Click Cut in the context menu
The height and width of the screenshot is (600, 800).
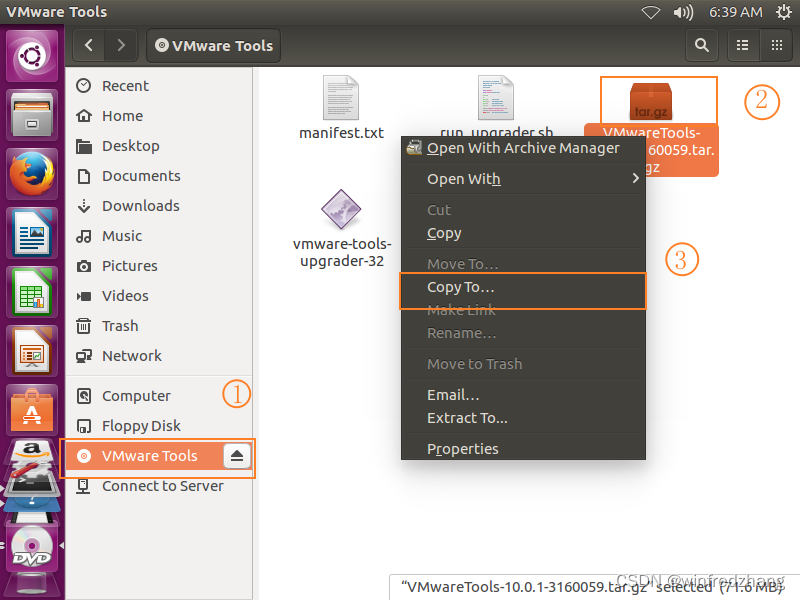tap(523, 210)
